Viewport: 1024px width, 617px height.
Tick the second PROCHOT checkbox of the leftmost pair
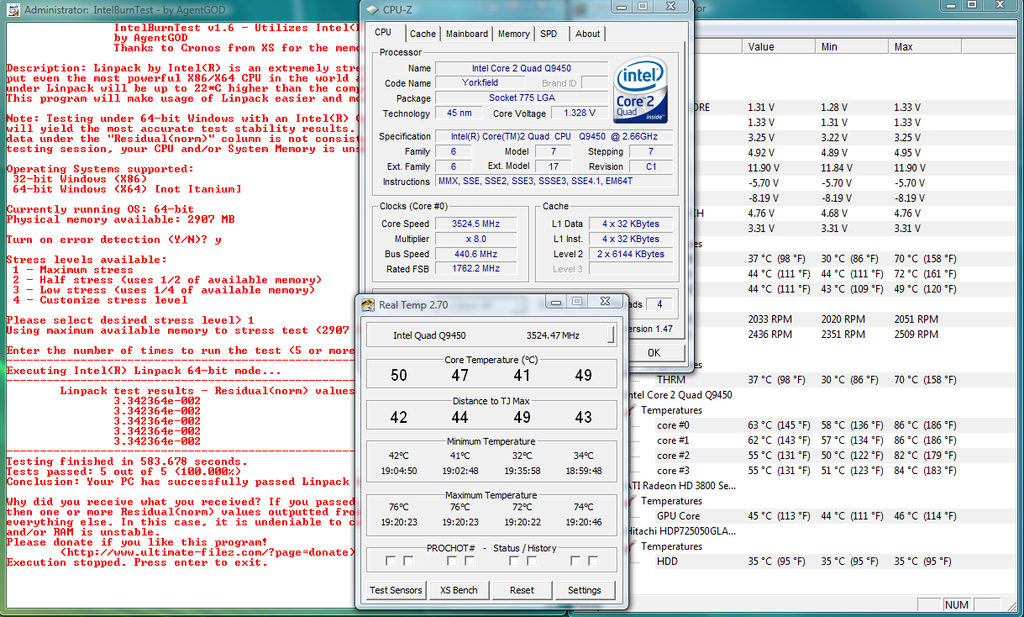pyautogui.click(x=408, y=561)
